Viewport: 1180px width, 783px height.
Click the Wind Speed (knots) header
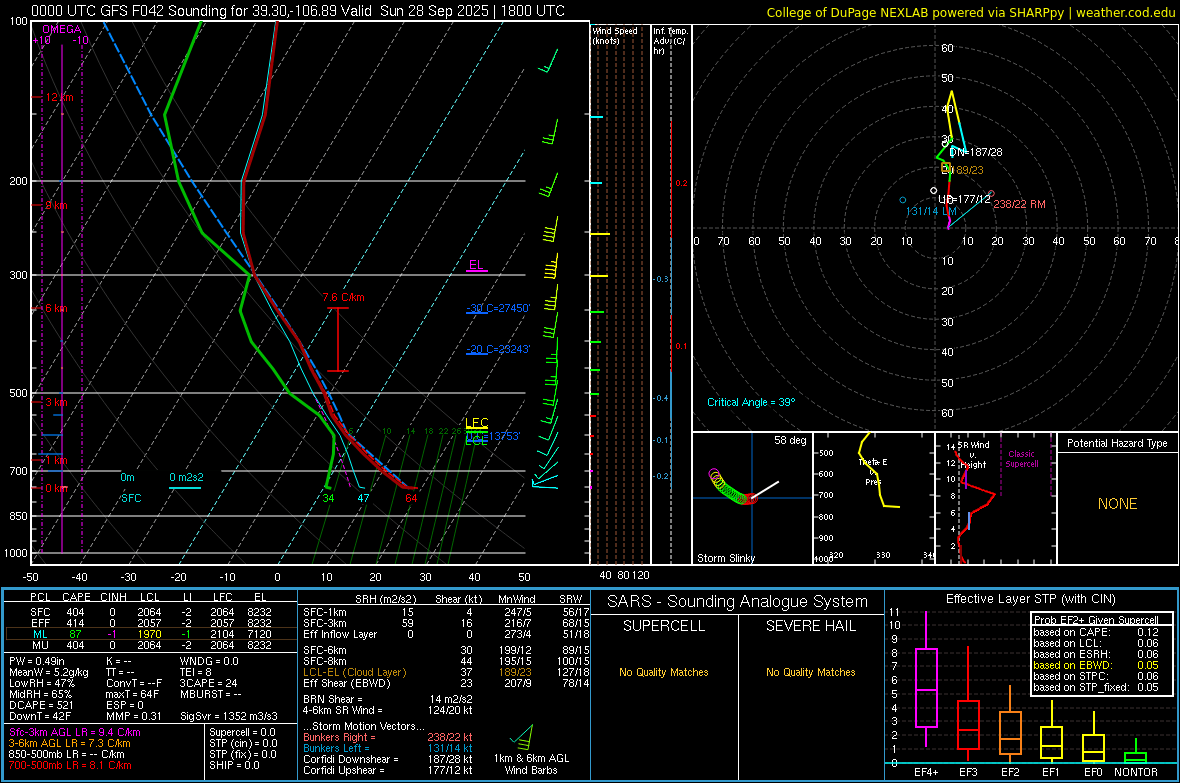coord(615,36)
